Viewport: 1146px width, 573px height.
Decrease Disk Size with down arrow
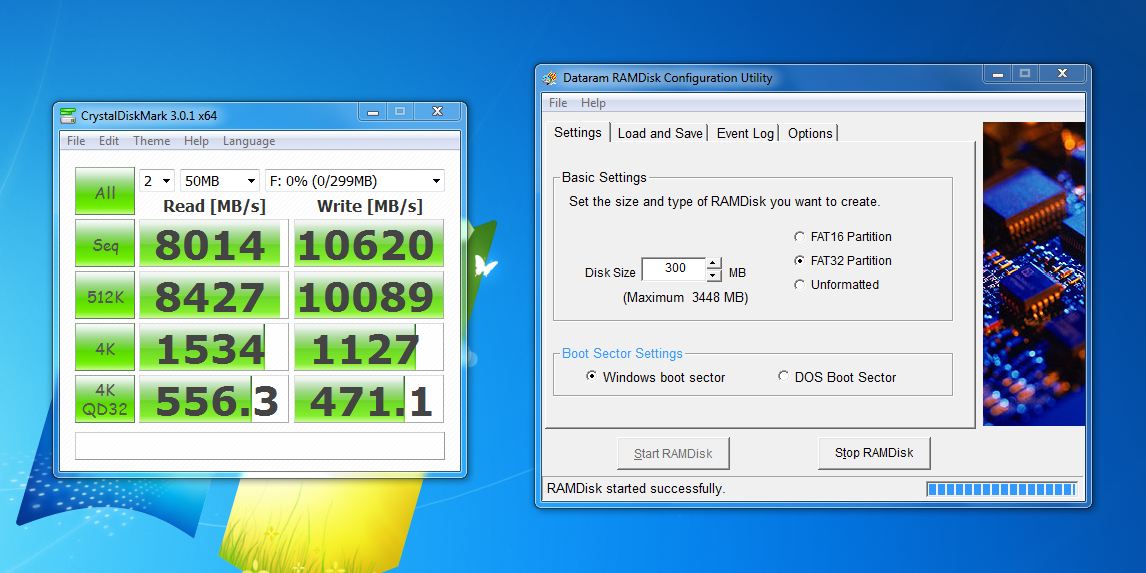[714, 276]
